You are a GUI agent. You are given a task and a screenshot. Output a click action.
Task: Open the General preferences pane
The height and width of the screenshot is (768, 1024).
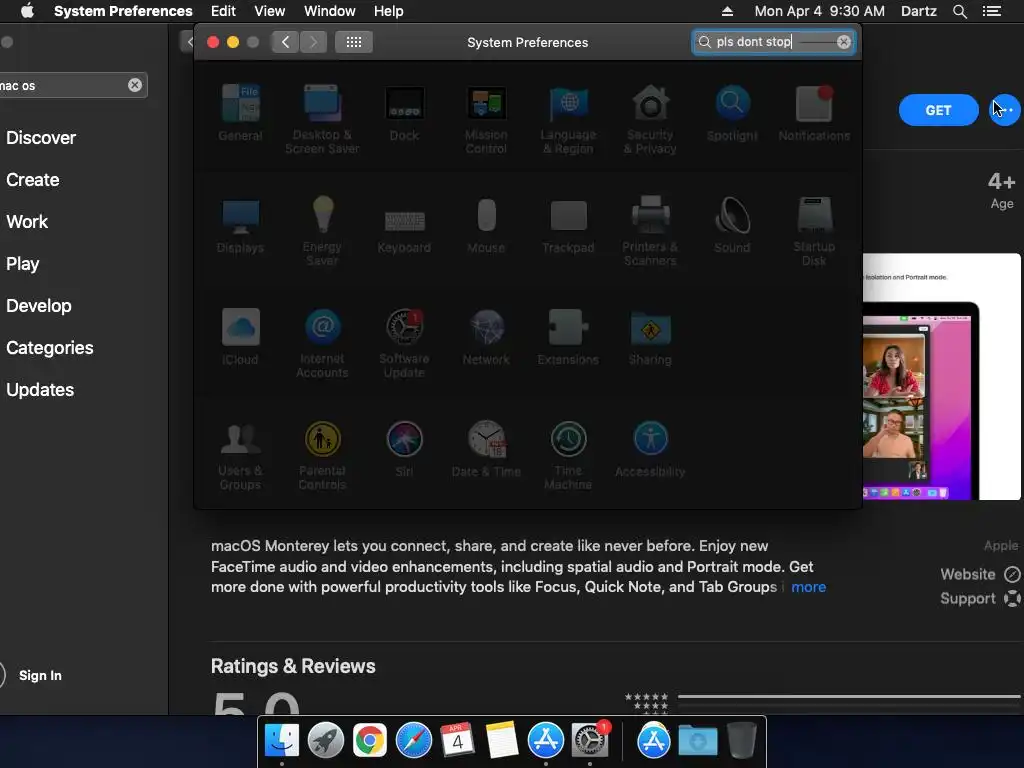240,113
